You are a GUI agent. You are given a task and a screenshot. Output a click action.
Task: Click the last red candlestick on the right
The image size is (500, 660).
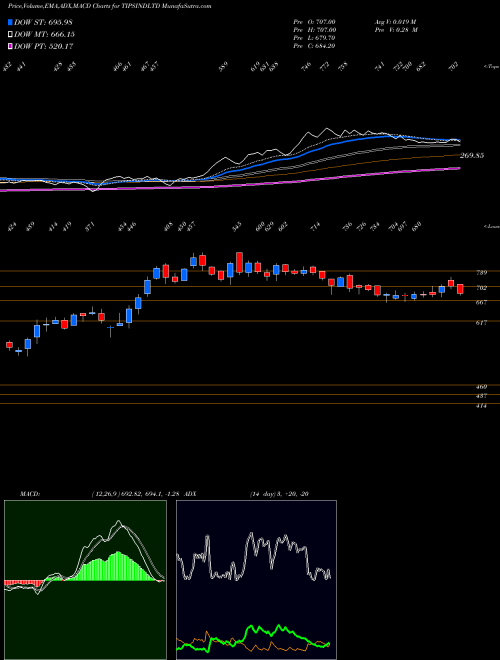coord(460,289)
